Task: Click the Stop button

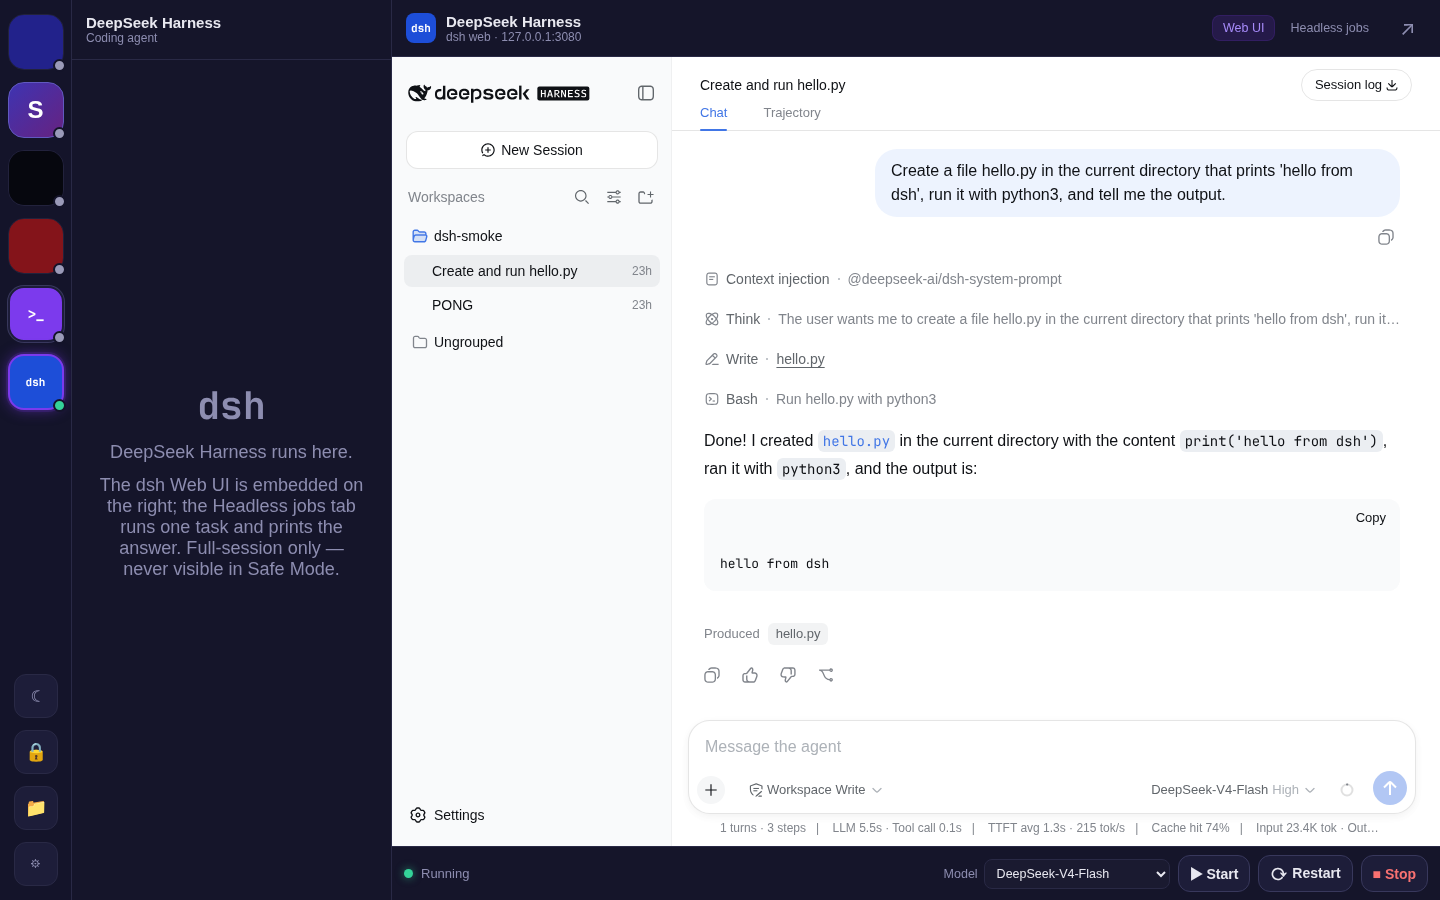Action: pos(1394,874)
